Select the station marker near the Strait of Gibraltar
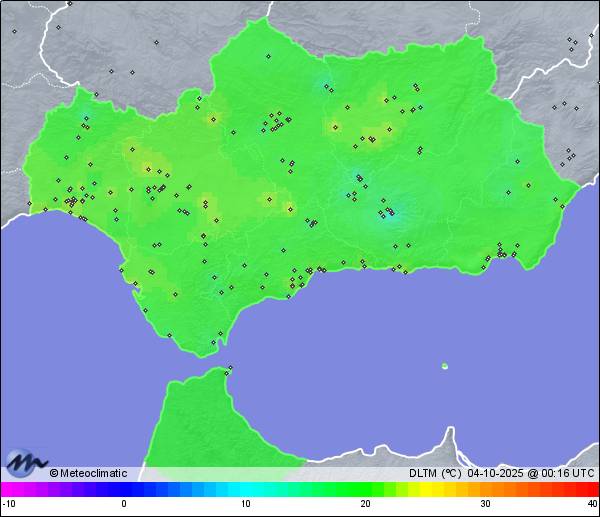600x517 pixels. pyautogui.click(x=230, y=368)
